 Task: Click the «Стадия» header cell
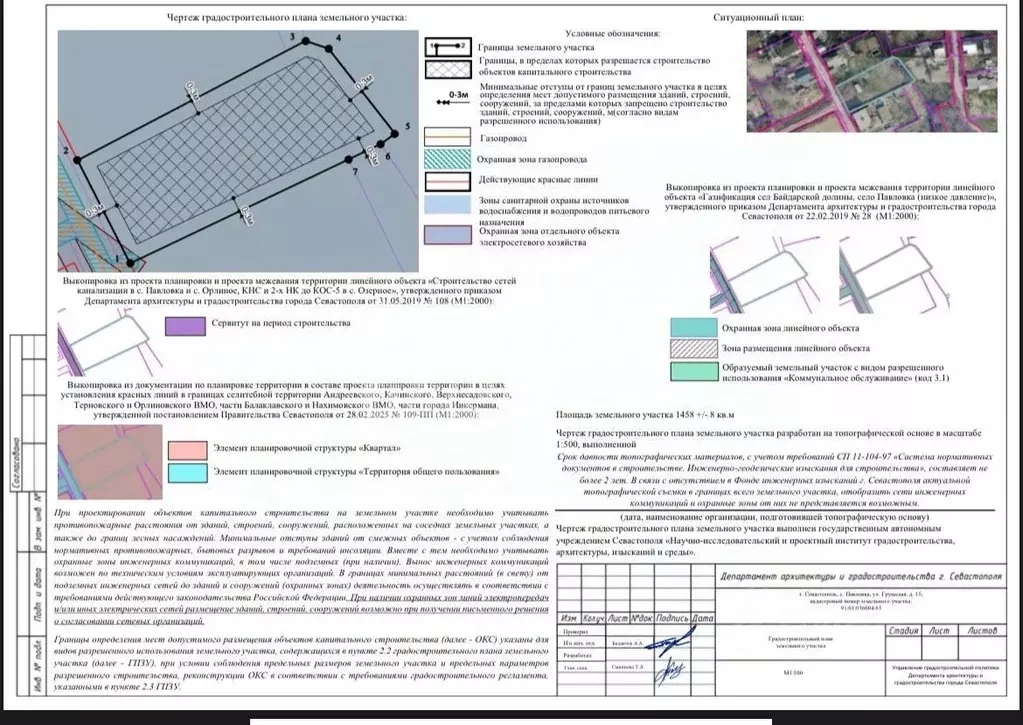tap(903, 631)
